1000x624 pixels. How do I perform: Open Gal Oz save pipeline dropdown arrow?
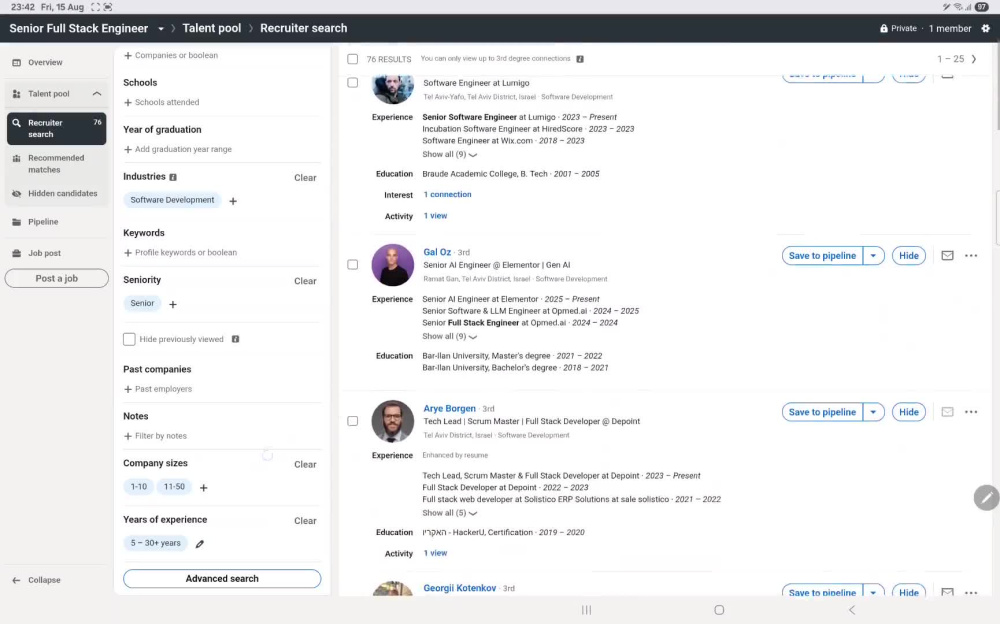click(873, 256)
